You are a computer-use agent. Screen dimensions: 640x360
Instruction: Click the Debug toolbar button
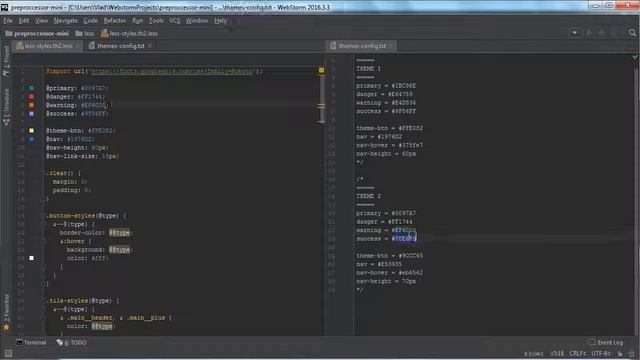(601, 33)
